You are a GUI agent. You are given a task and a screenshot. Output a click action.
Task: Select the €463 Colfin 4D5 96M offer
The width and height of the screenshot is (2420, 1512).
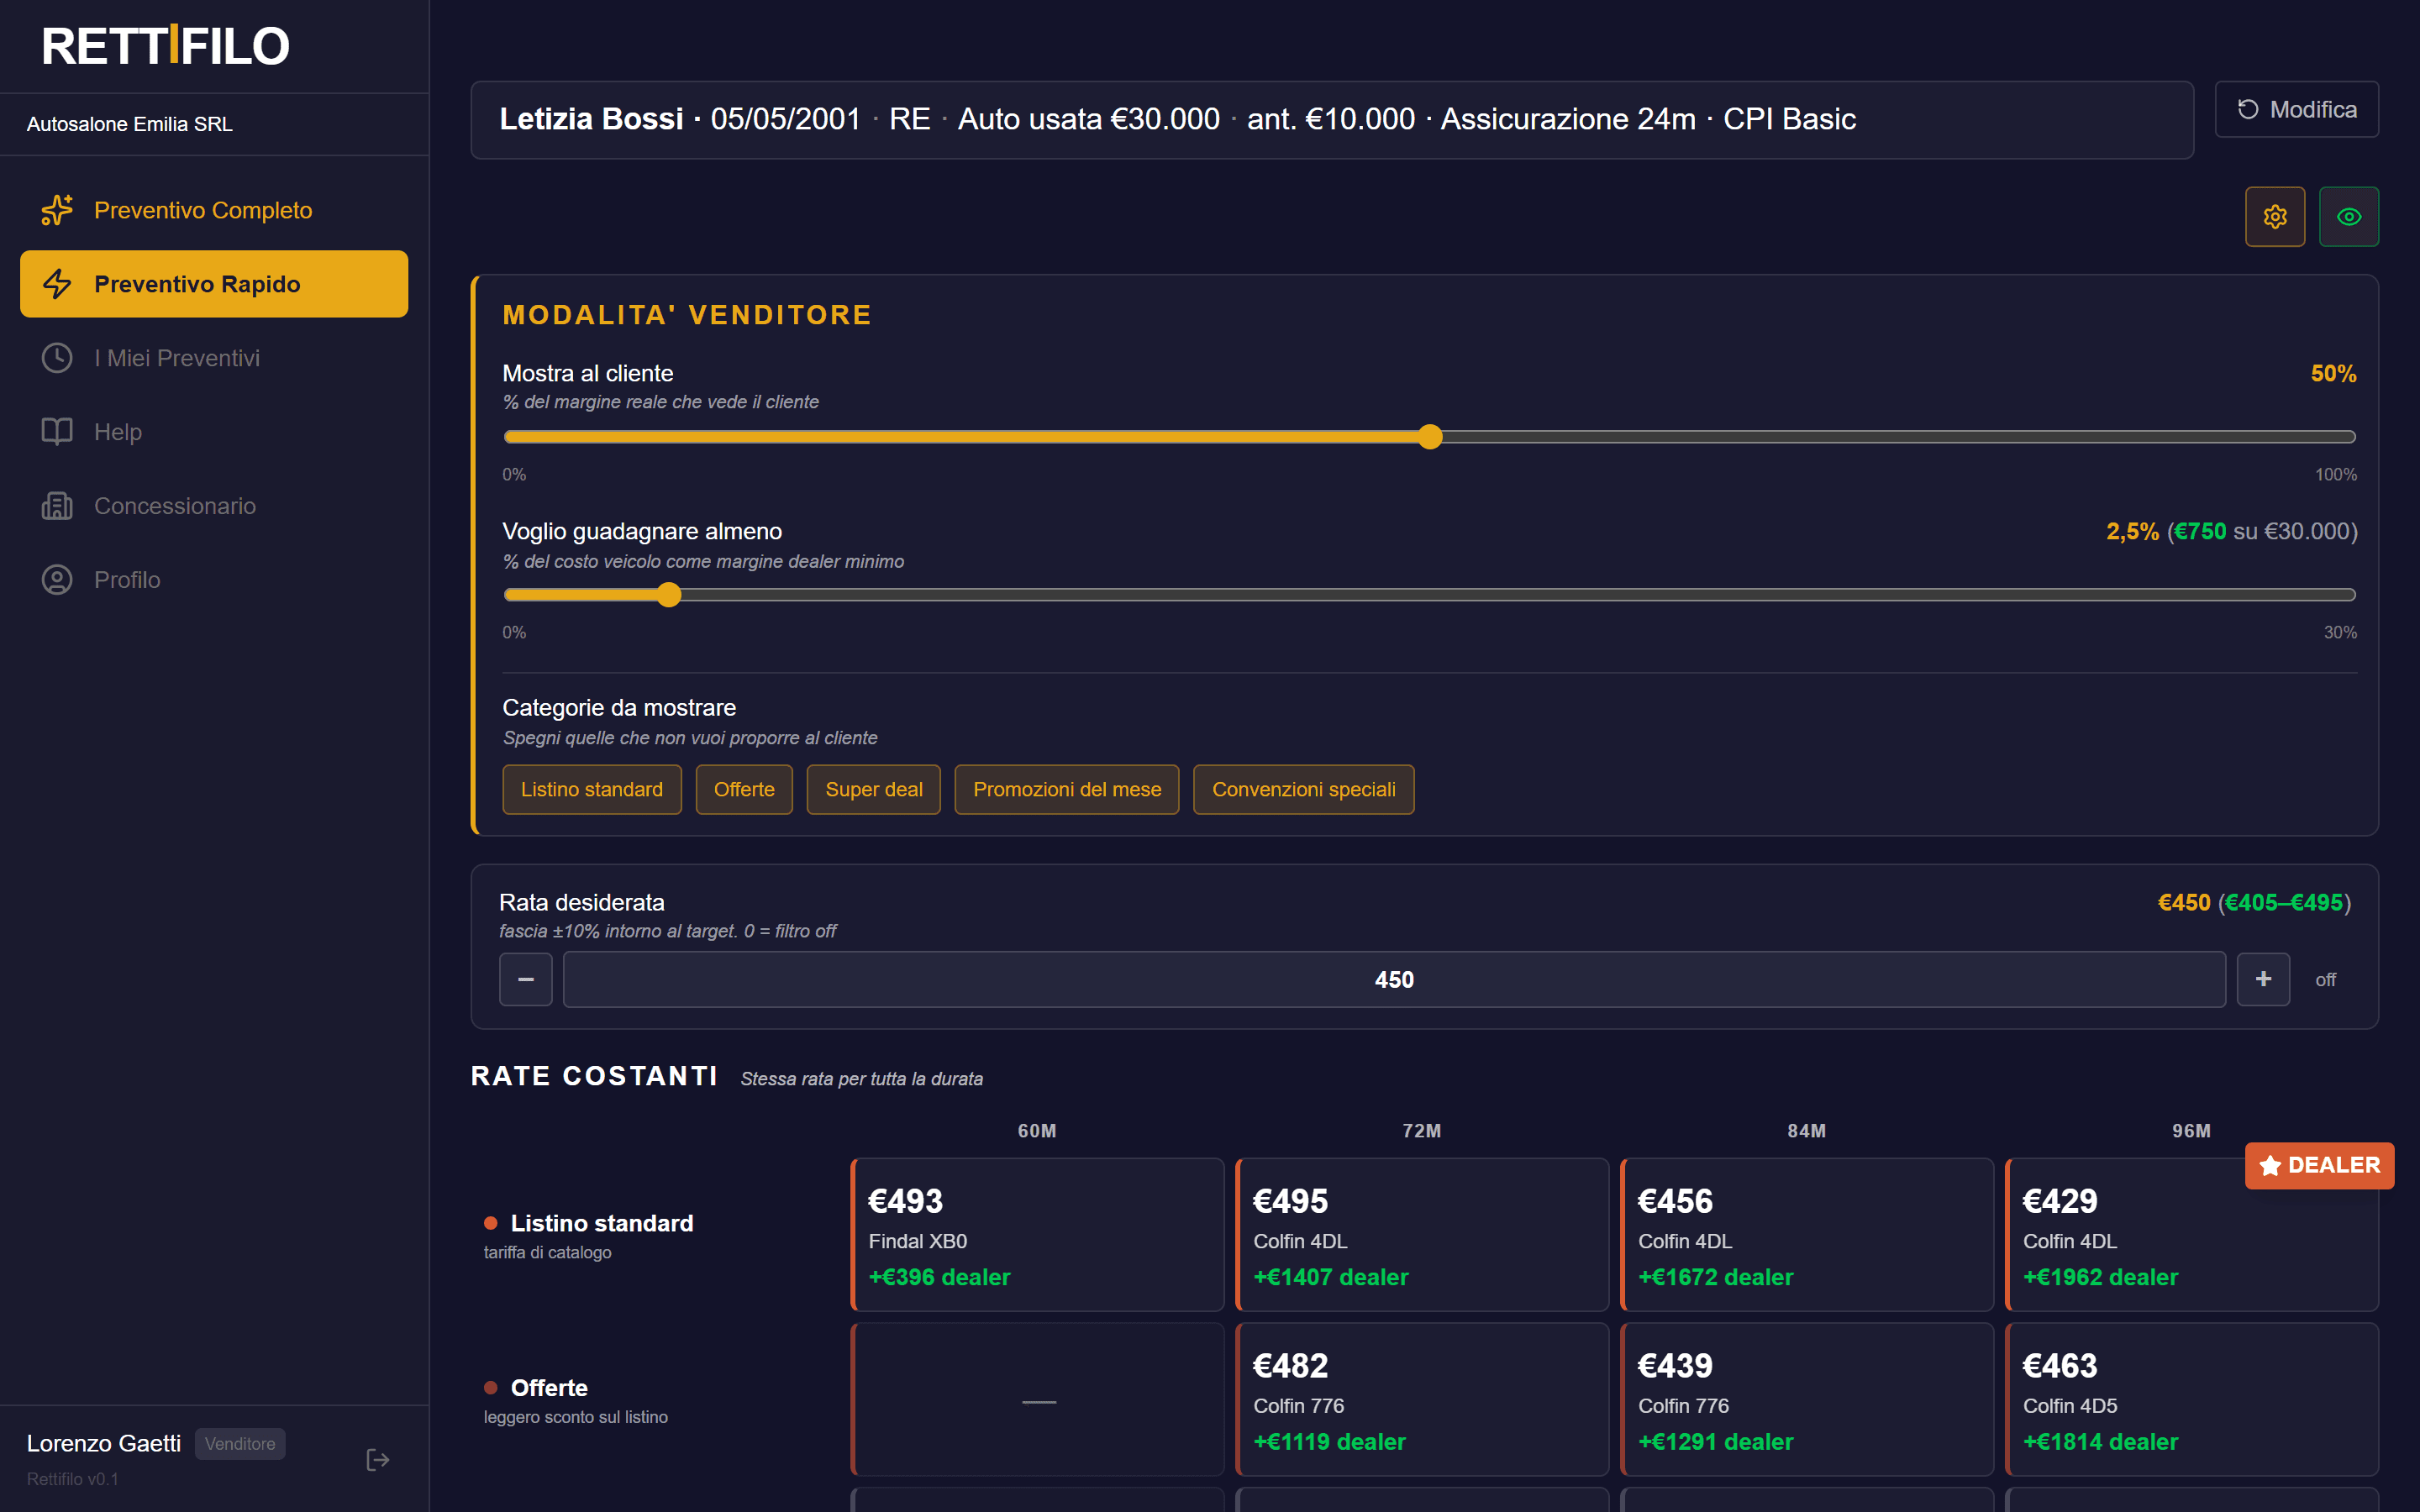(x=2192, y=1399)
